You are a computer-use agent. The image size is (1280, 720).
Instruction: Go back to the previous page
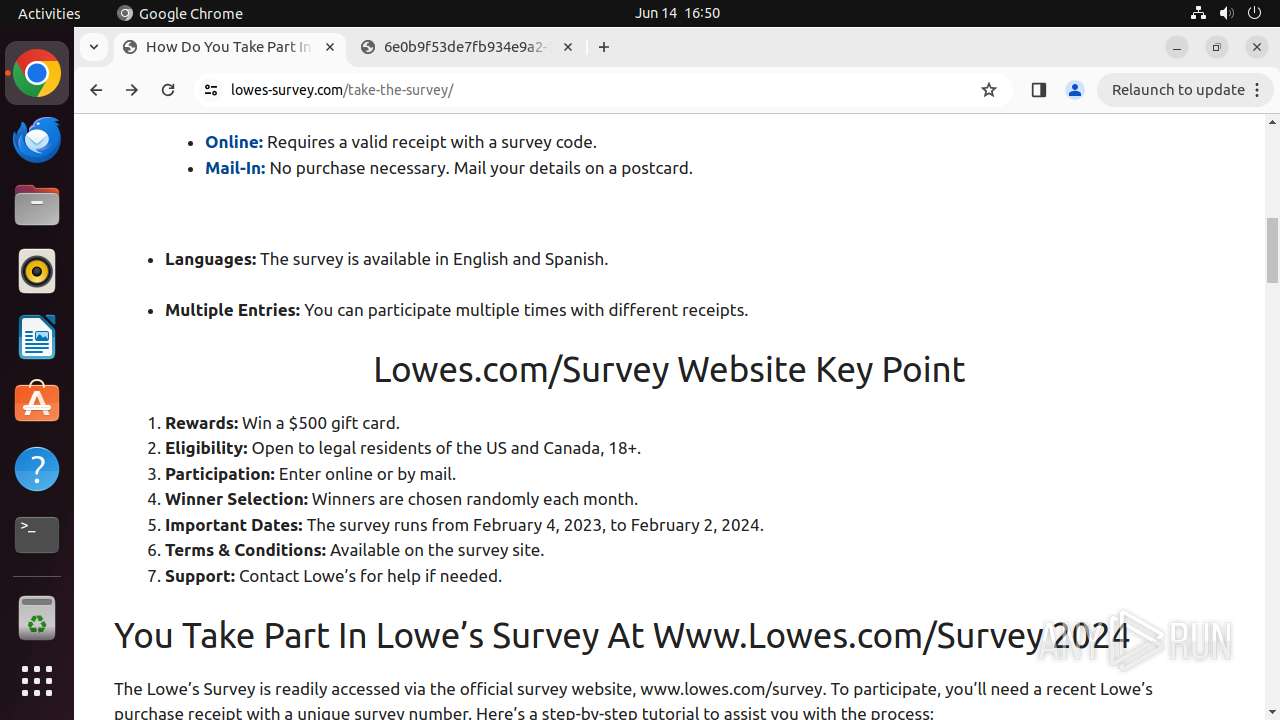[96, 90]
